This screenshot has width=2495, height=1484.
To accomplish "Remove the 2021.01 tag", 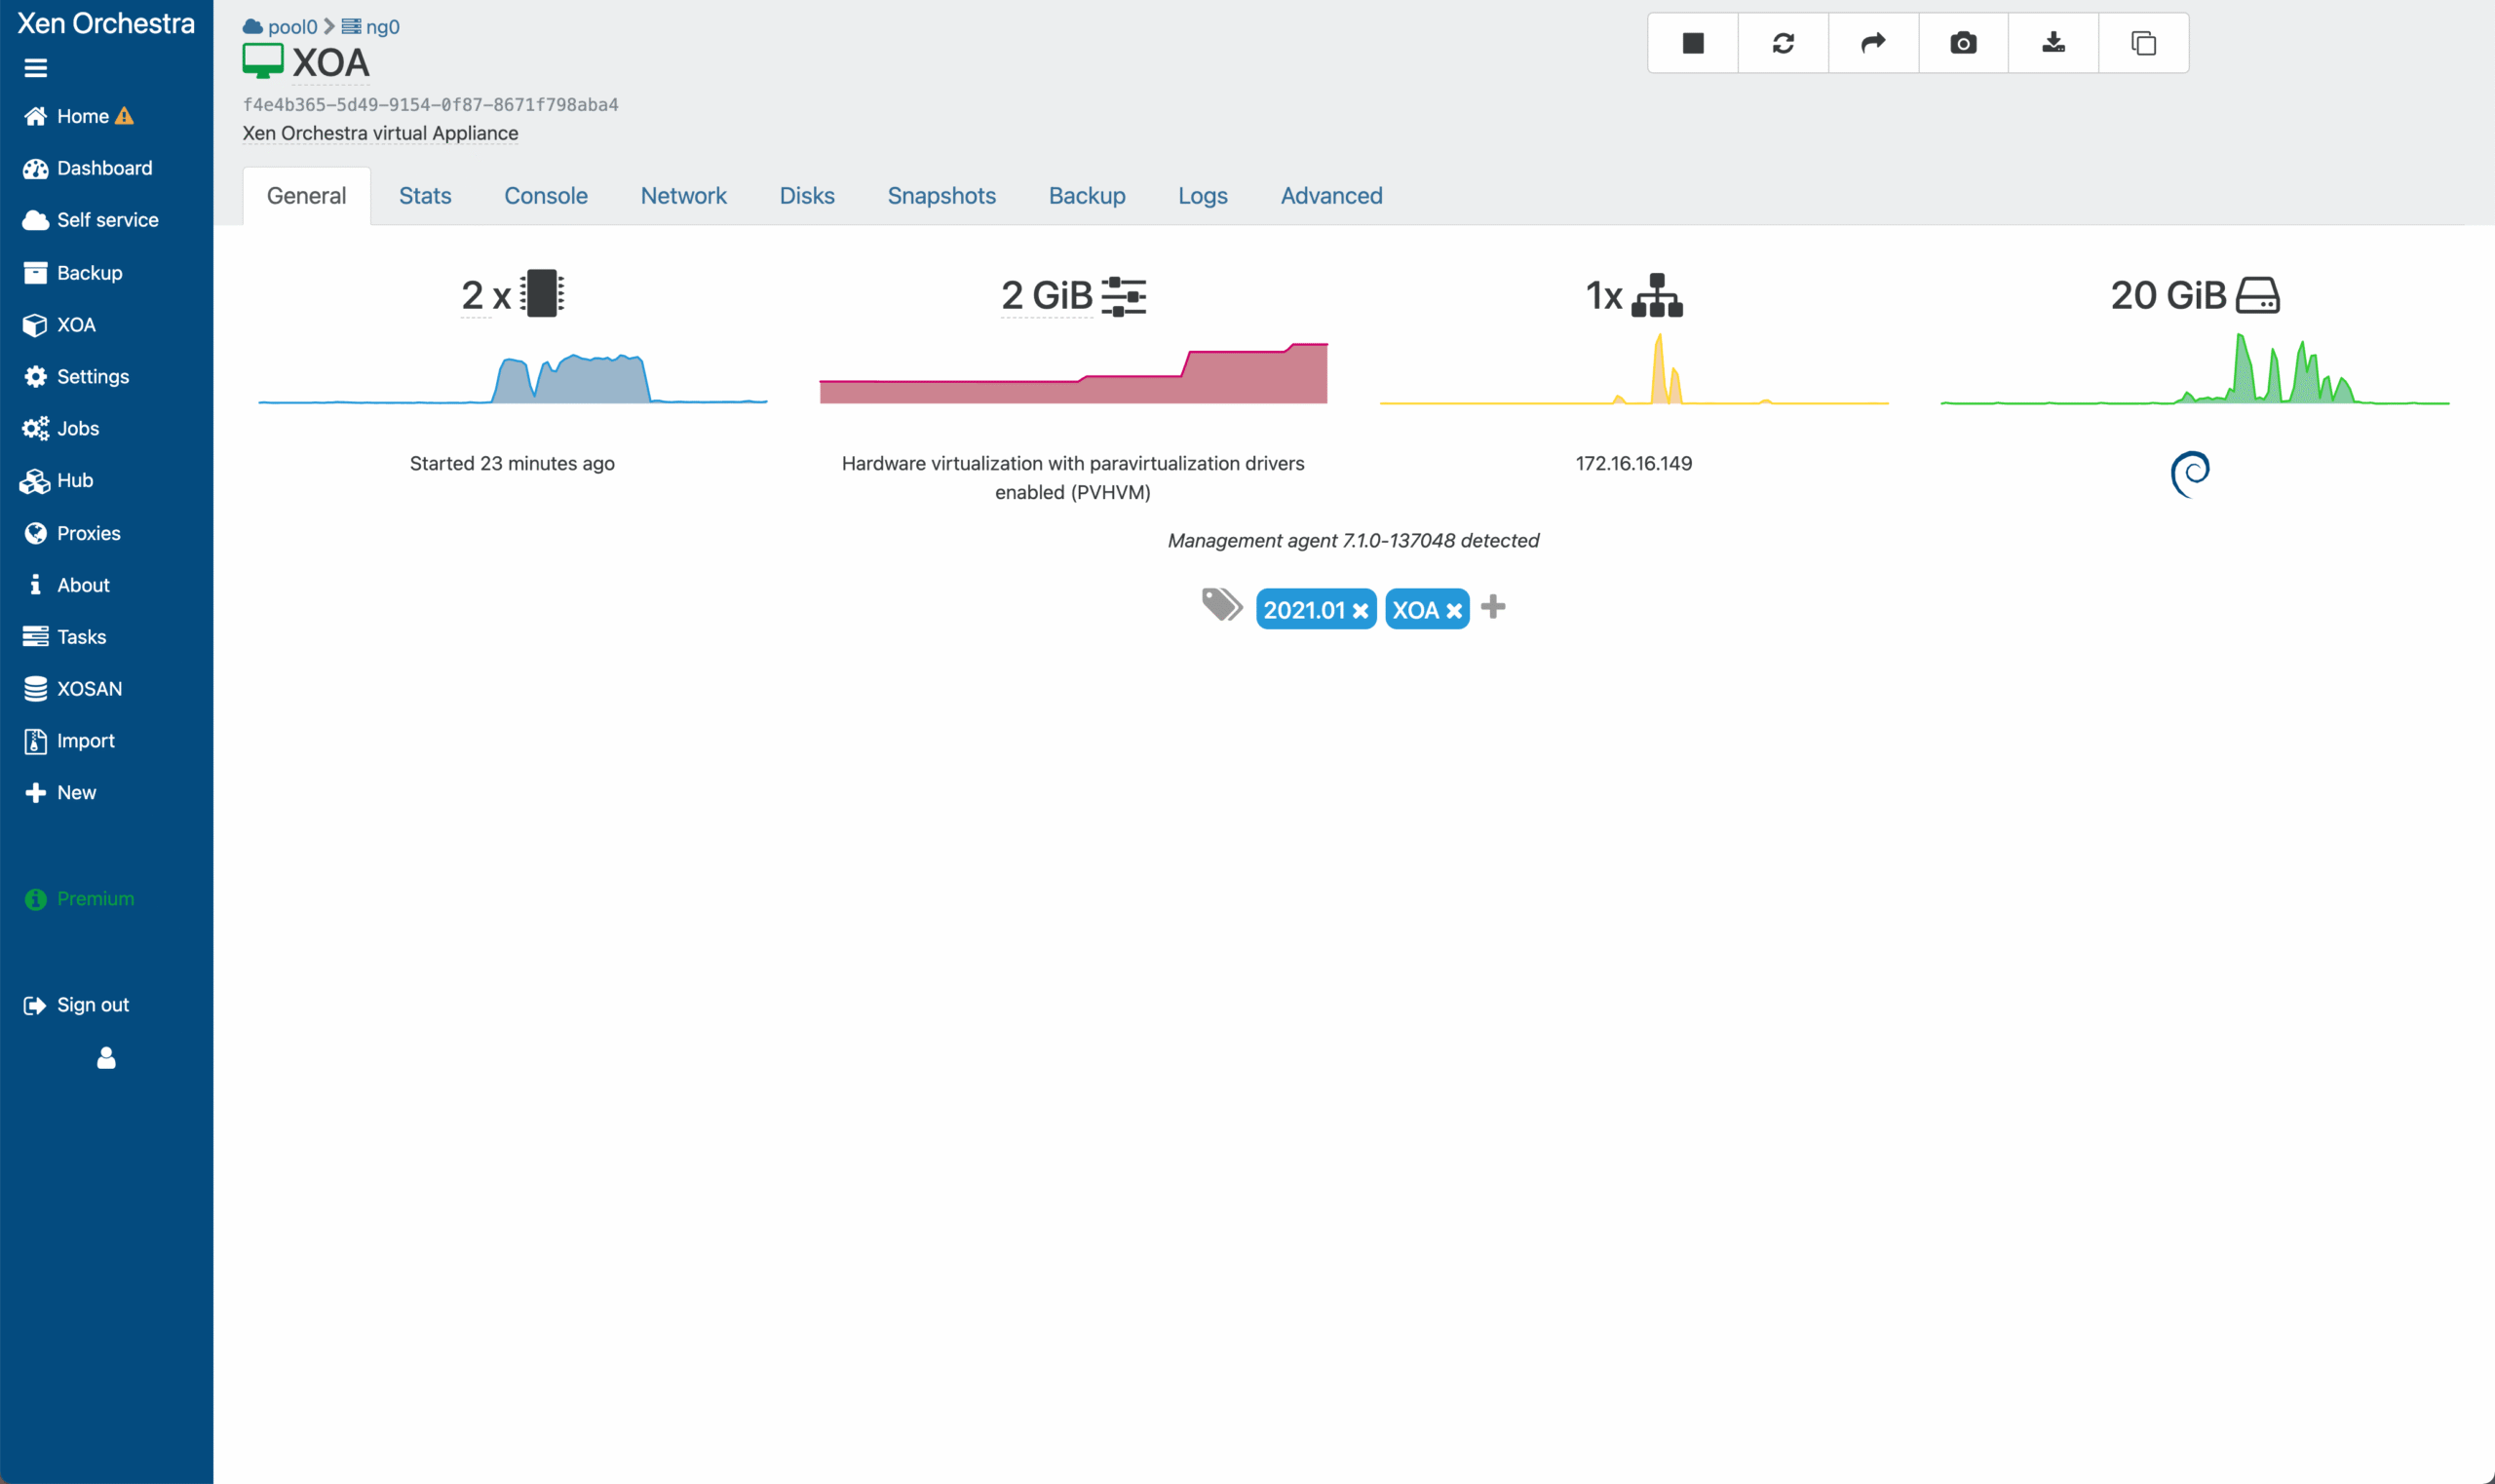I will point(1361,610).
